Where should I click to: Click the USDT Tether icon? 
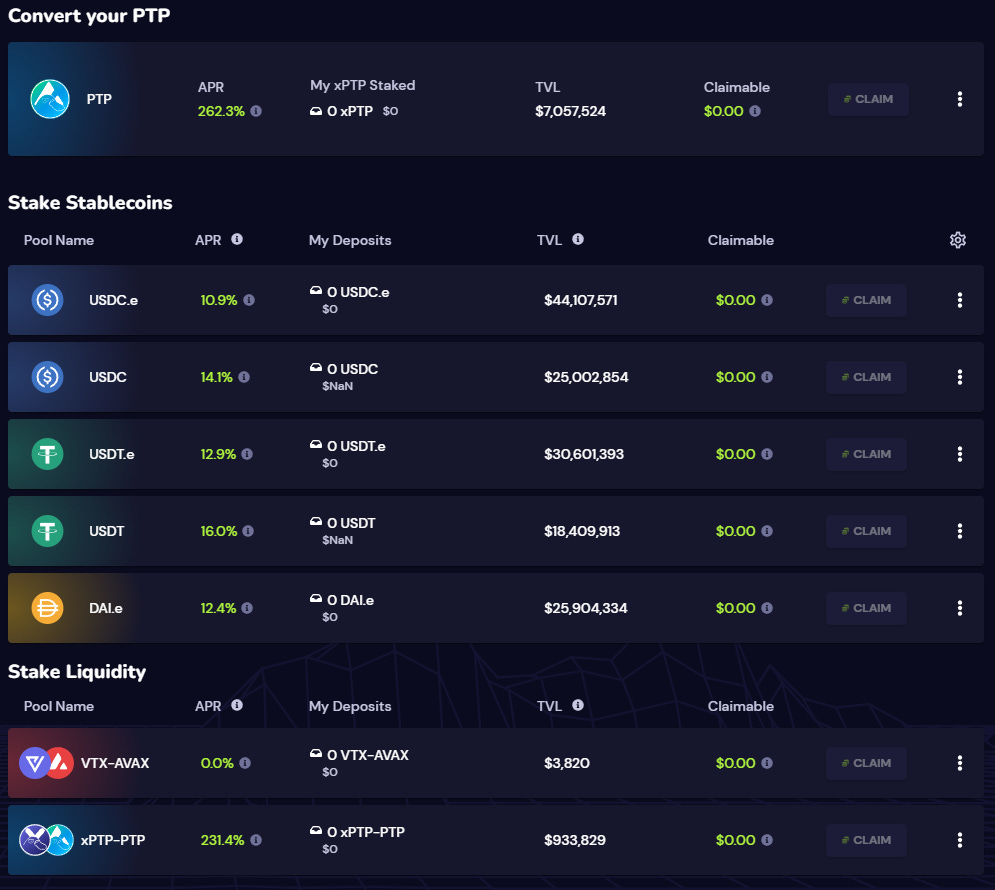(x=48, y=531)
